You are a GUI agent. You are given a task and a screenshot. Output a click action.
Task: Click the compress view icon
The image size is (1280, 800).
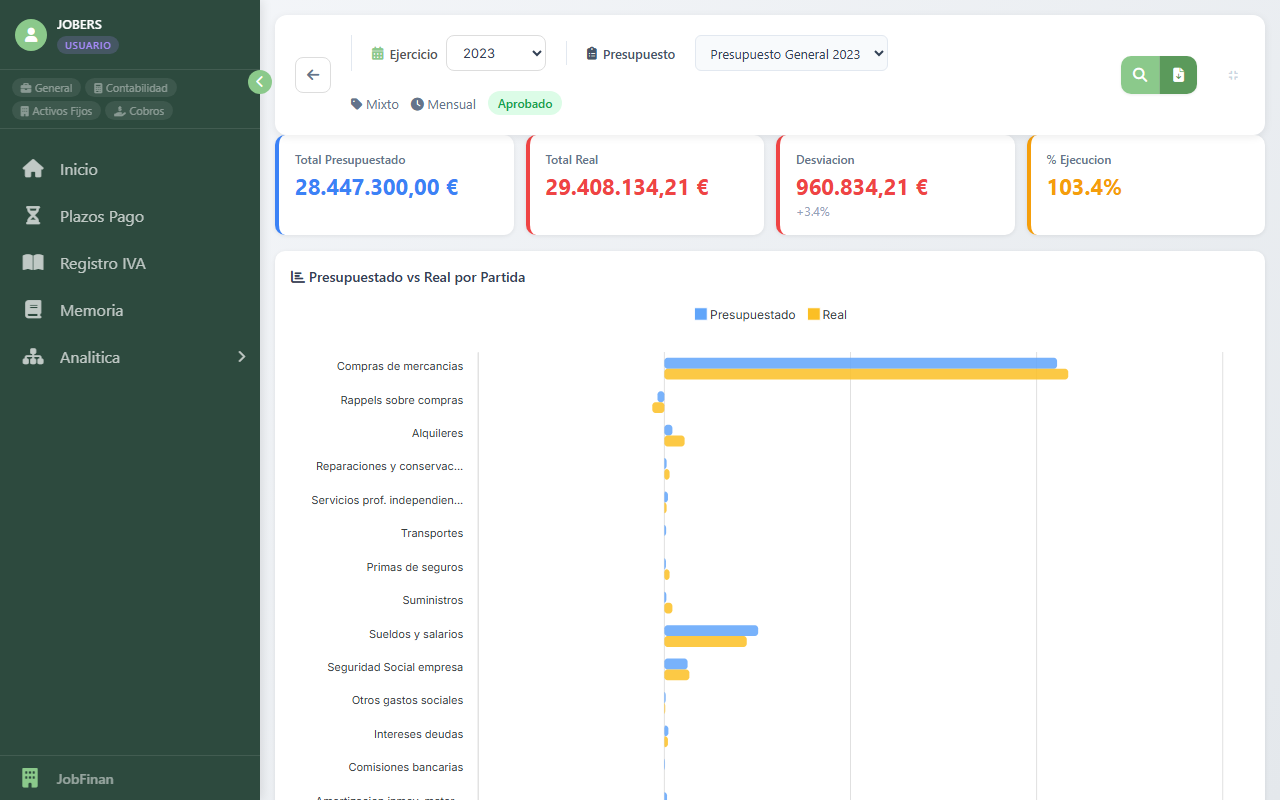[1233, 75]
